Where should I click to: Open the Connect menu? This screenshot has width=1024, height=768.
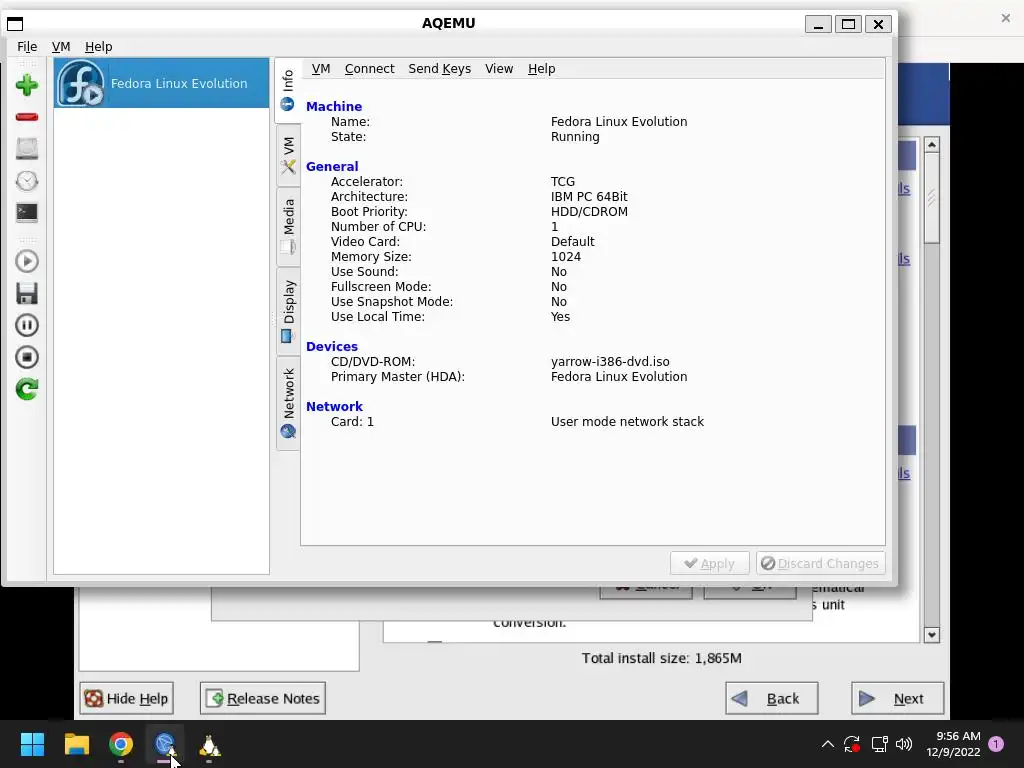370,69
